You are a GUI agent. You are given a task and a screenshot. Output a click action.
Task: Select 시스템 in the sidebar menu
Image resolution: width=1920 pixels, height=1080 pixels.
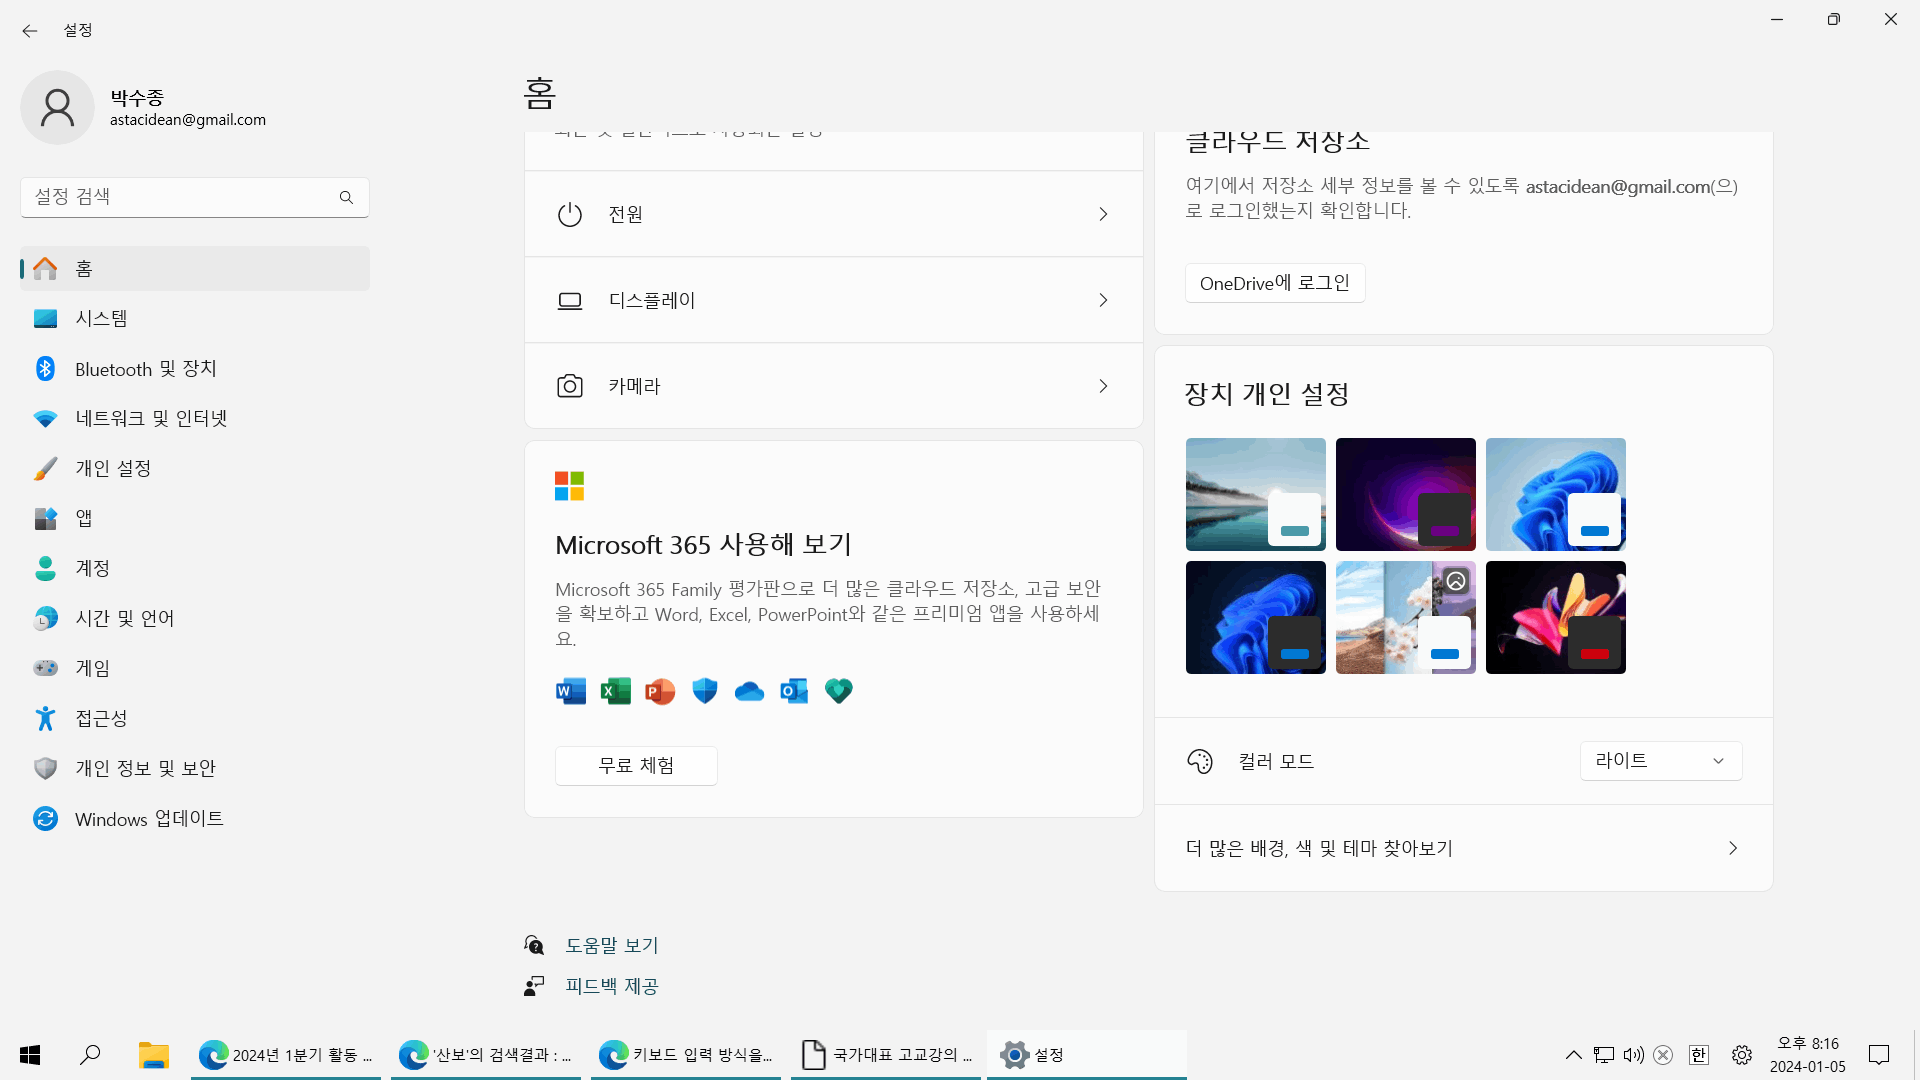(101, 319)
